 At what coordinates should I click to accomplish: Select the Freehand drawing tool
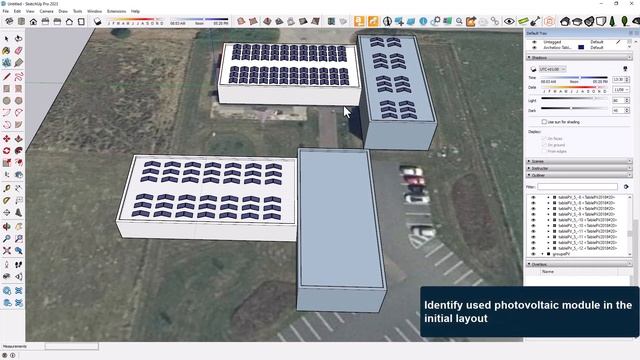(18, 76)
